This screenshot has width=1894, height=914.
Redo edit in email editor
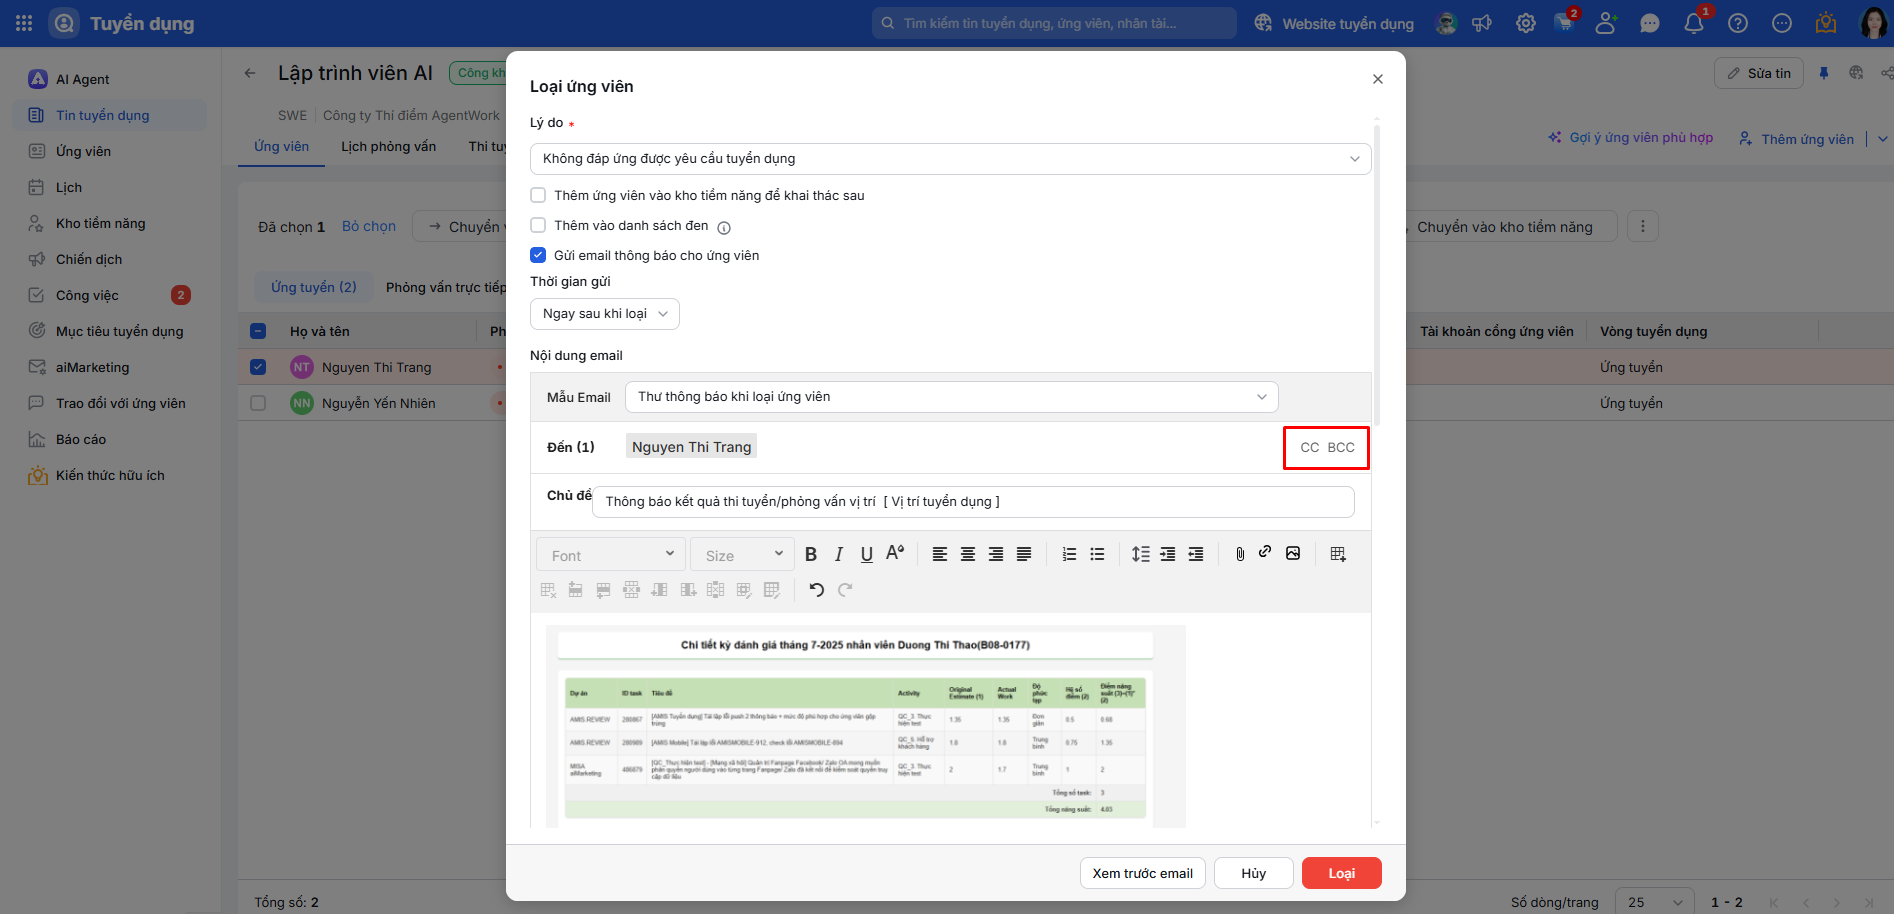point(845,590)
